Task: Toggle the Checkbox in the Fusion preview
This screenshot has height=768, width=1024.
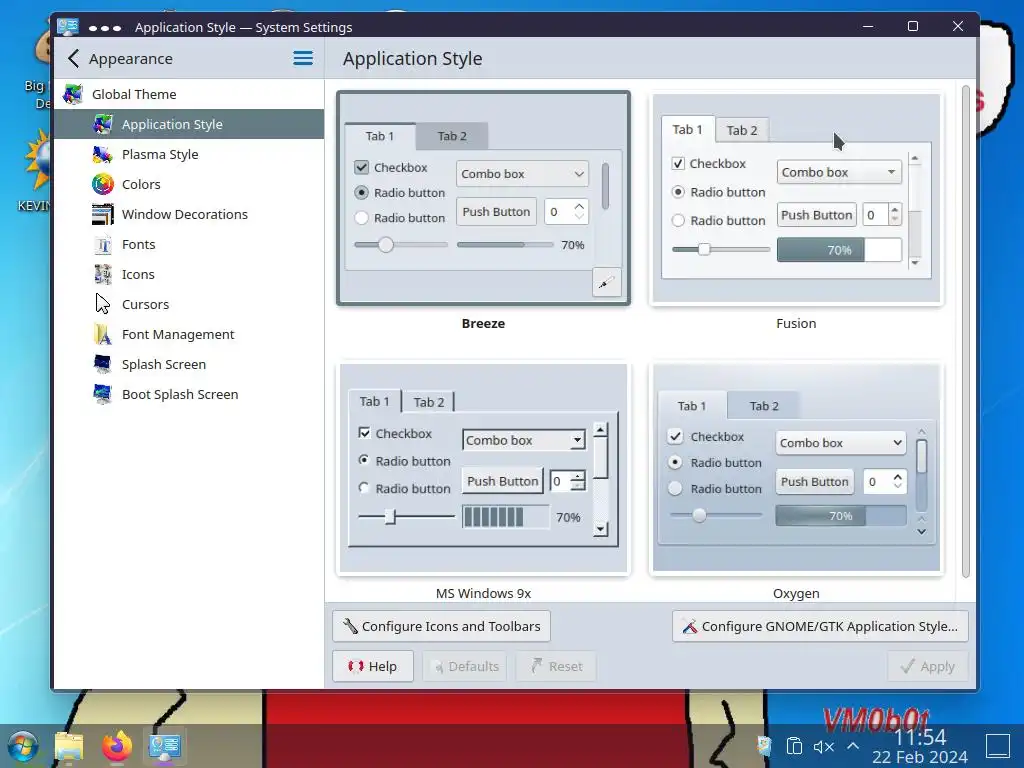Action: pos(679,163)
